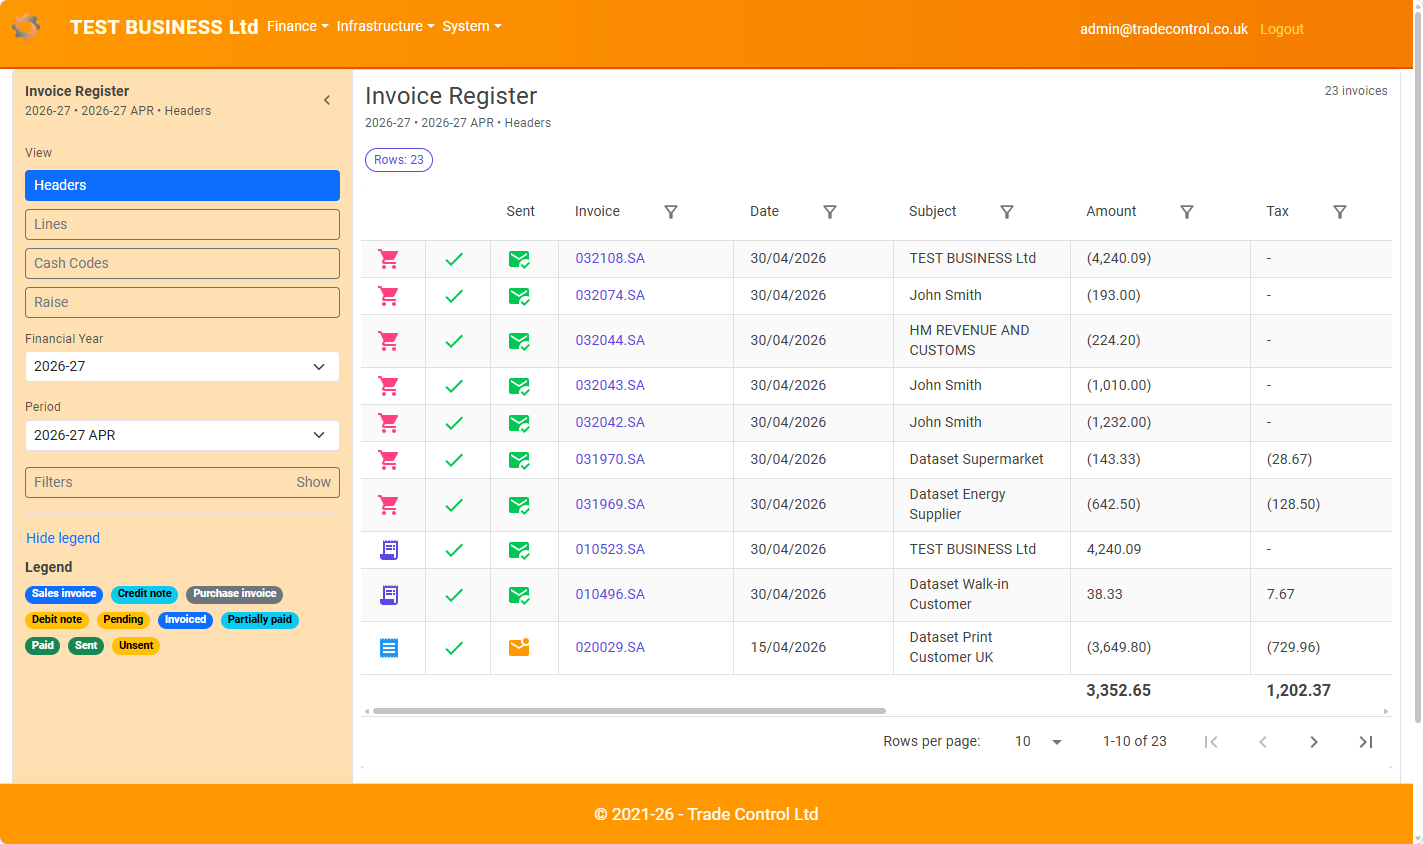Click the Trade Control gear logo

point(27,27)
